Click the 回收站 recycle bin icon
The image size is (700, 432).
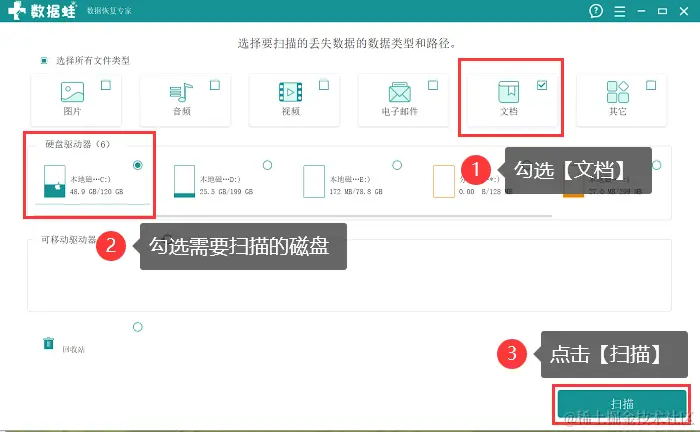(x=49, y=343)
